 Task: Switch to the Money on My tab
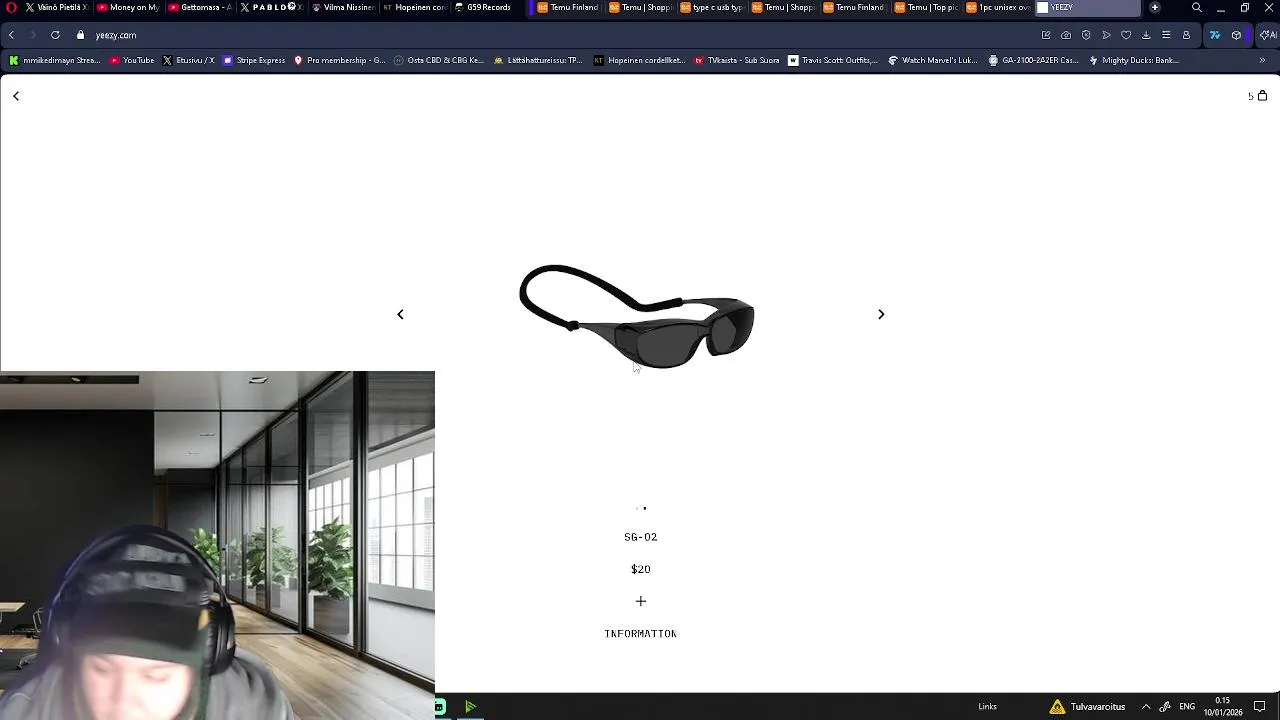pos(128,7)
